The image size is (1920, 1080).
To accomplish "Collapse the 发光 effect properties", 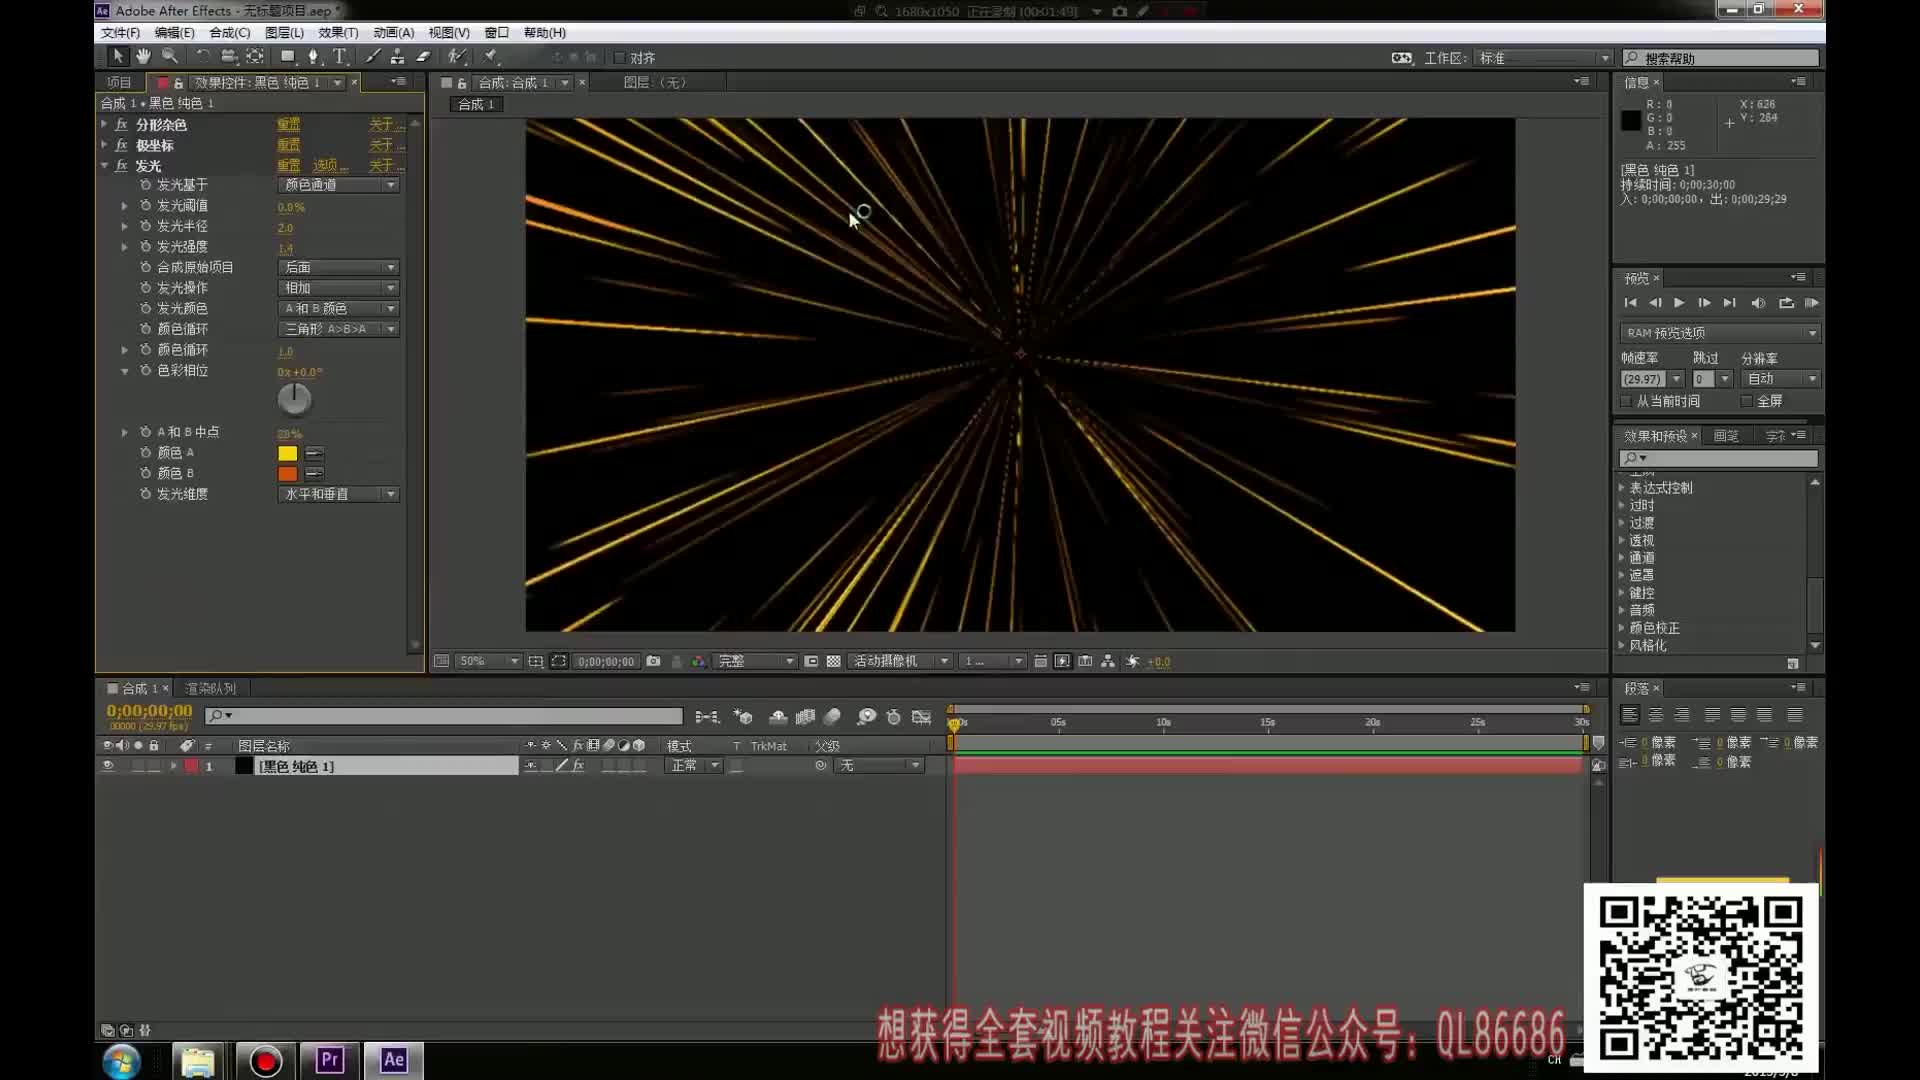I will 105,166.
